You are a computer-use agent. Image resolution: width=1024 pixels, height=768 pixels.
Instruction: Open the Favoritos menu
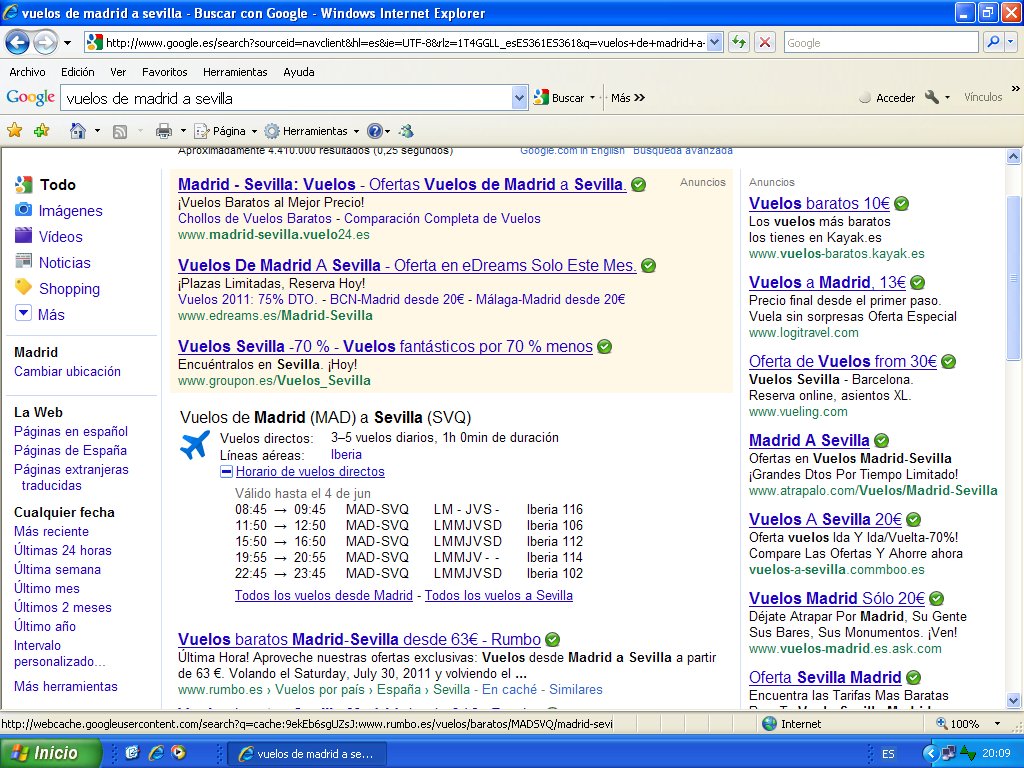(x=164, y=72)
